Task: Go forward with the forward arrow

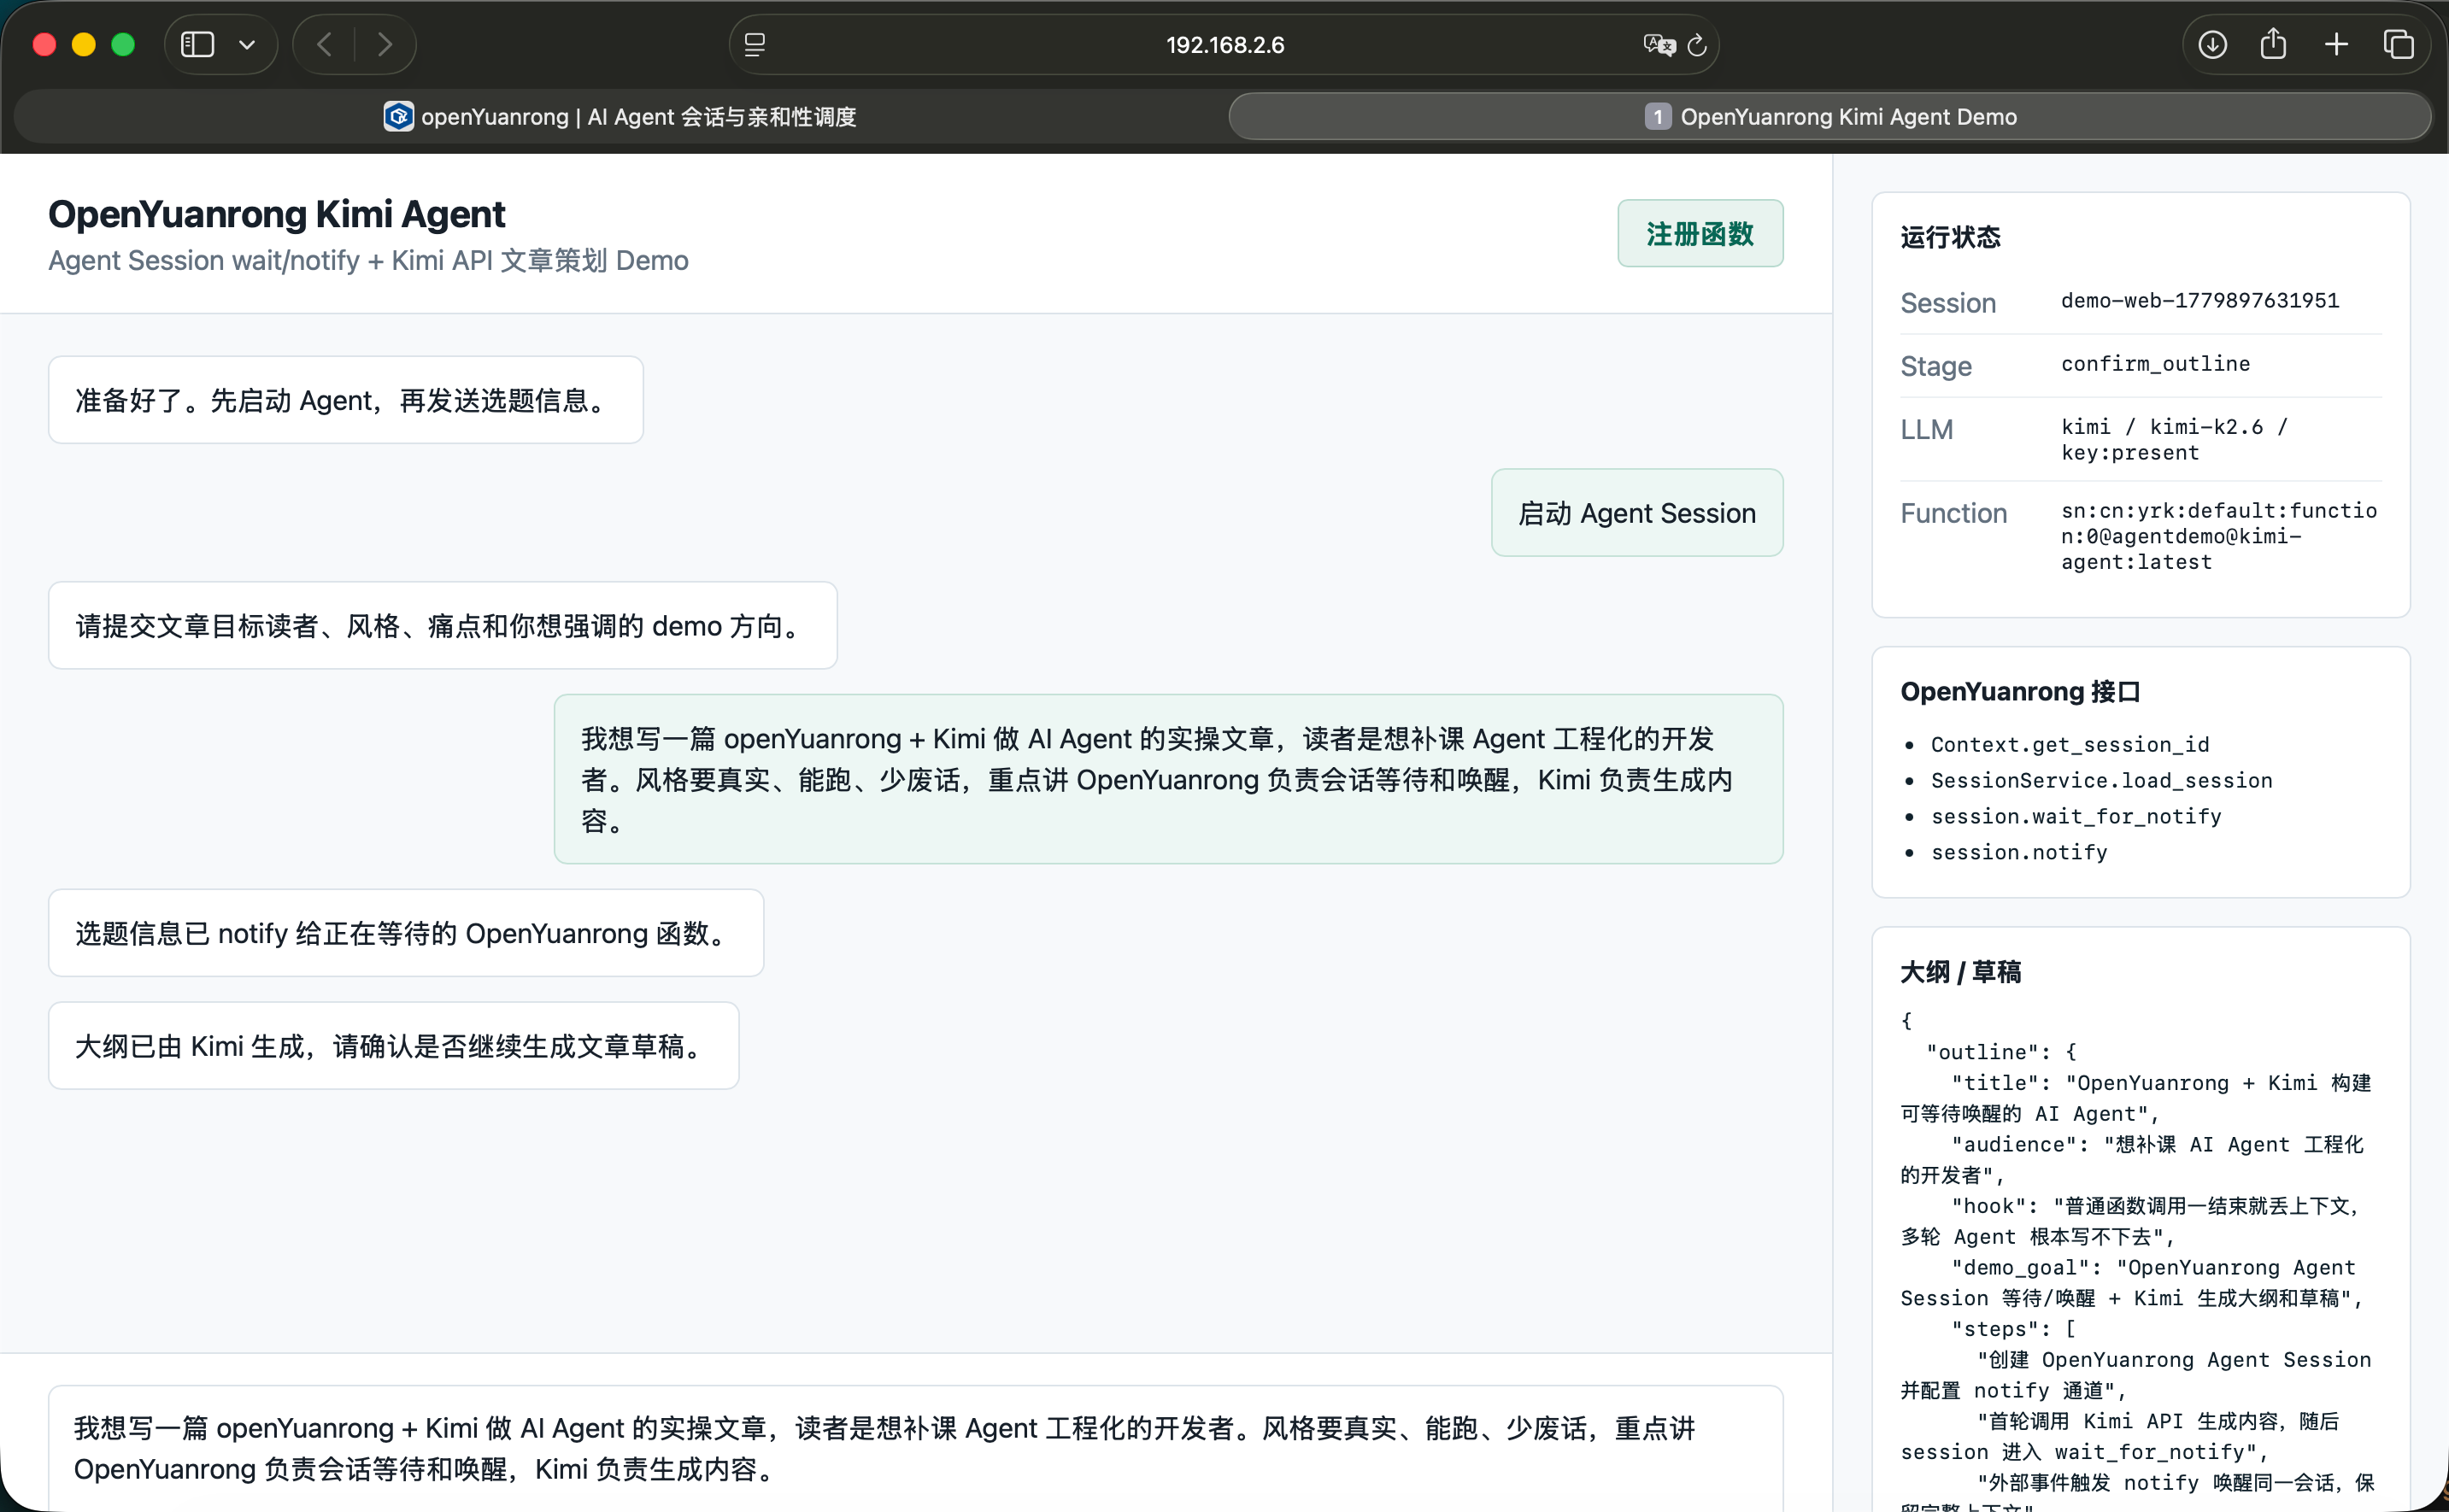Action: (x=385, y=44)
